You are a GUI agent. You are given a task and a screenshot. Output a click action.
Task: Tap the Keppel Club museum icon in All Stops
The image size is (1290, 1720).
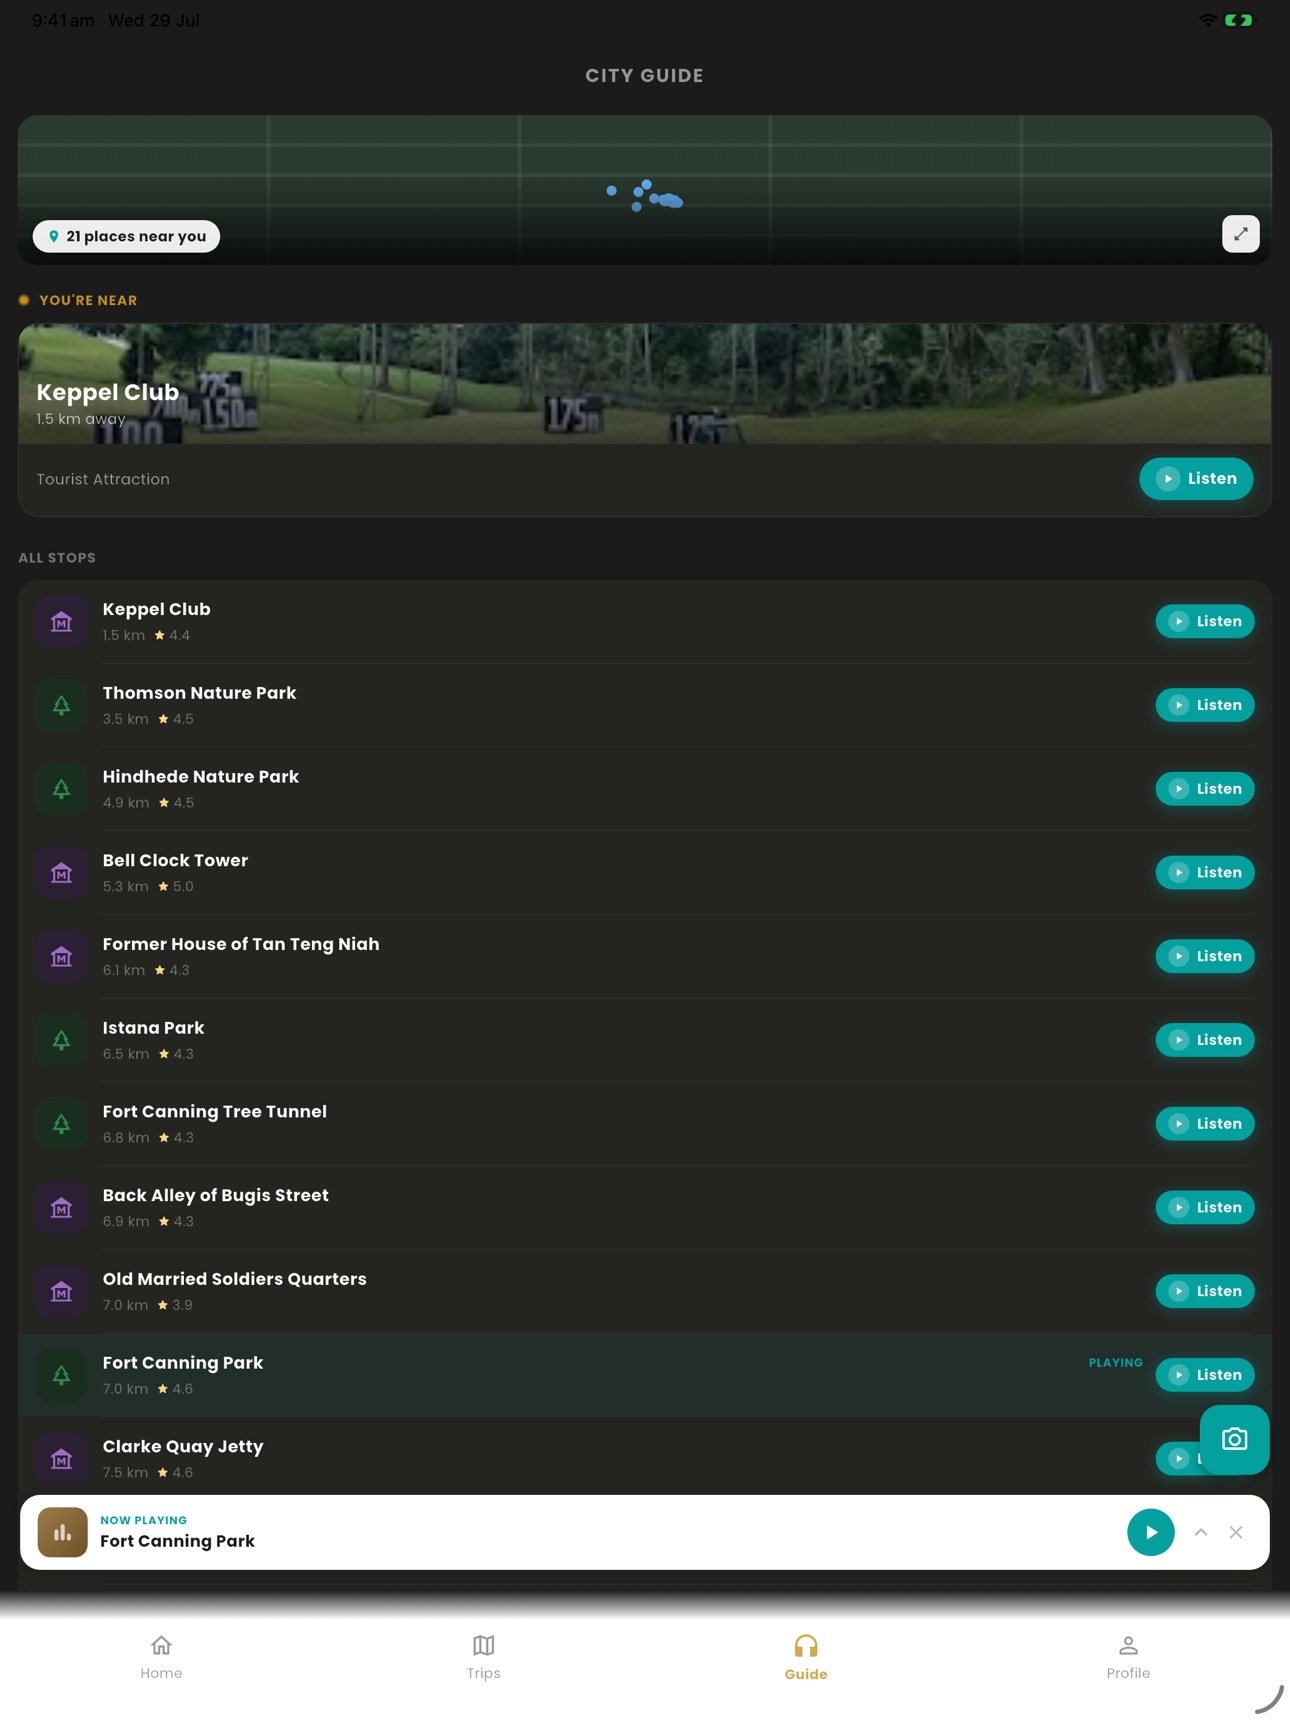pyautogui.click(x=62, y=622)
